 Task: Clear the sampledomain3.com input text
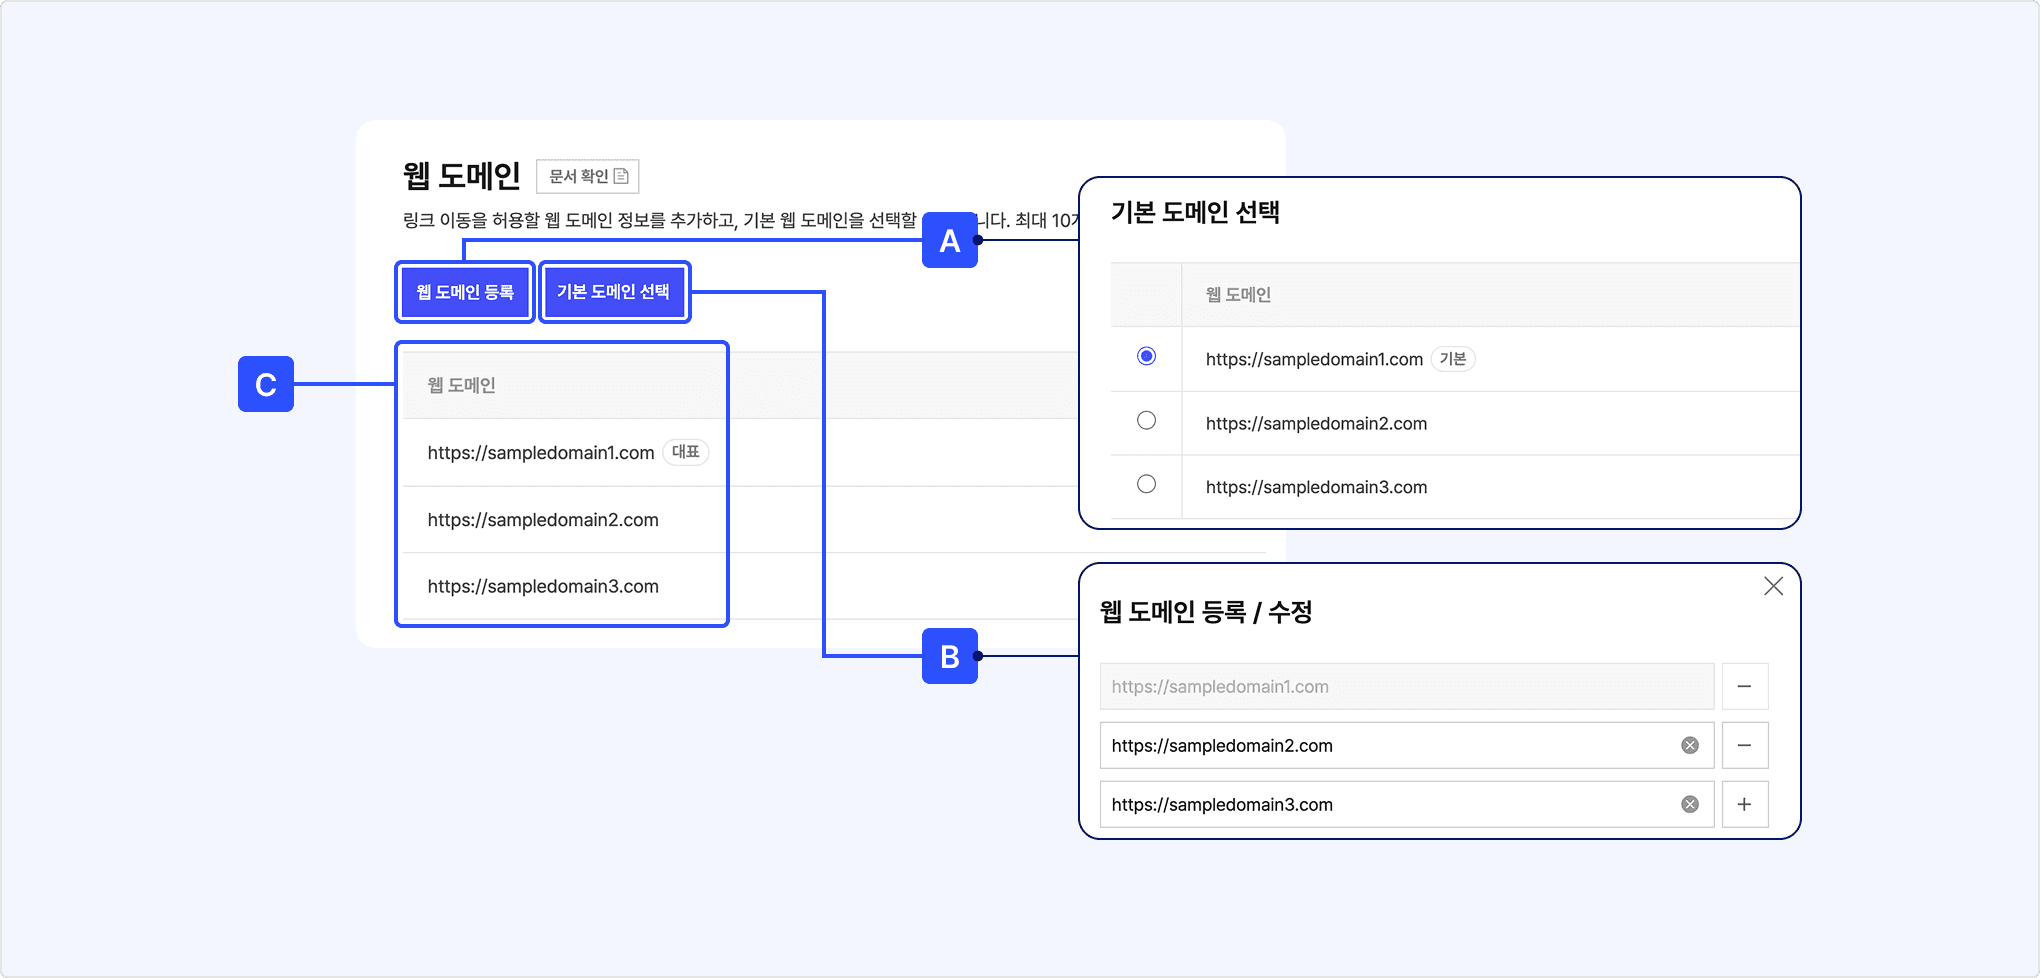point(1690,805)
